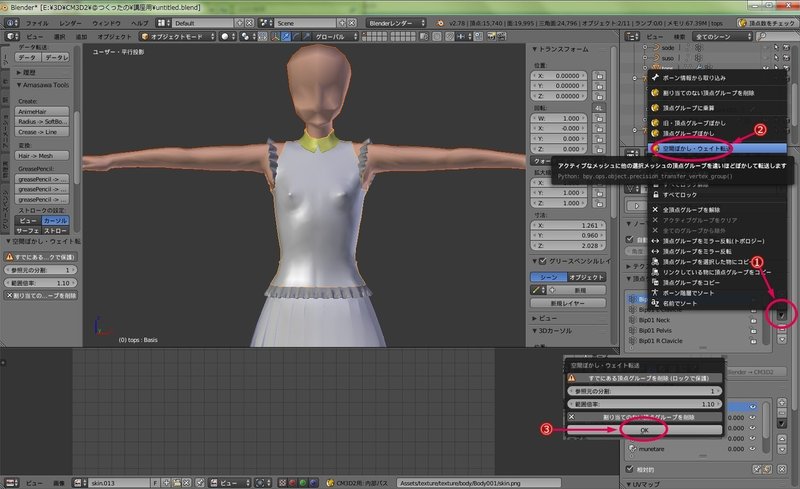Select the rotate manipulator arc icon
This screenshot has height=489, width=800.
pyautogui.click(x=296, y=37)
